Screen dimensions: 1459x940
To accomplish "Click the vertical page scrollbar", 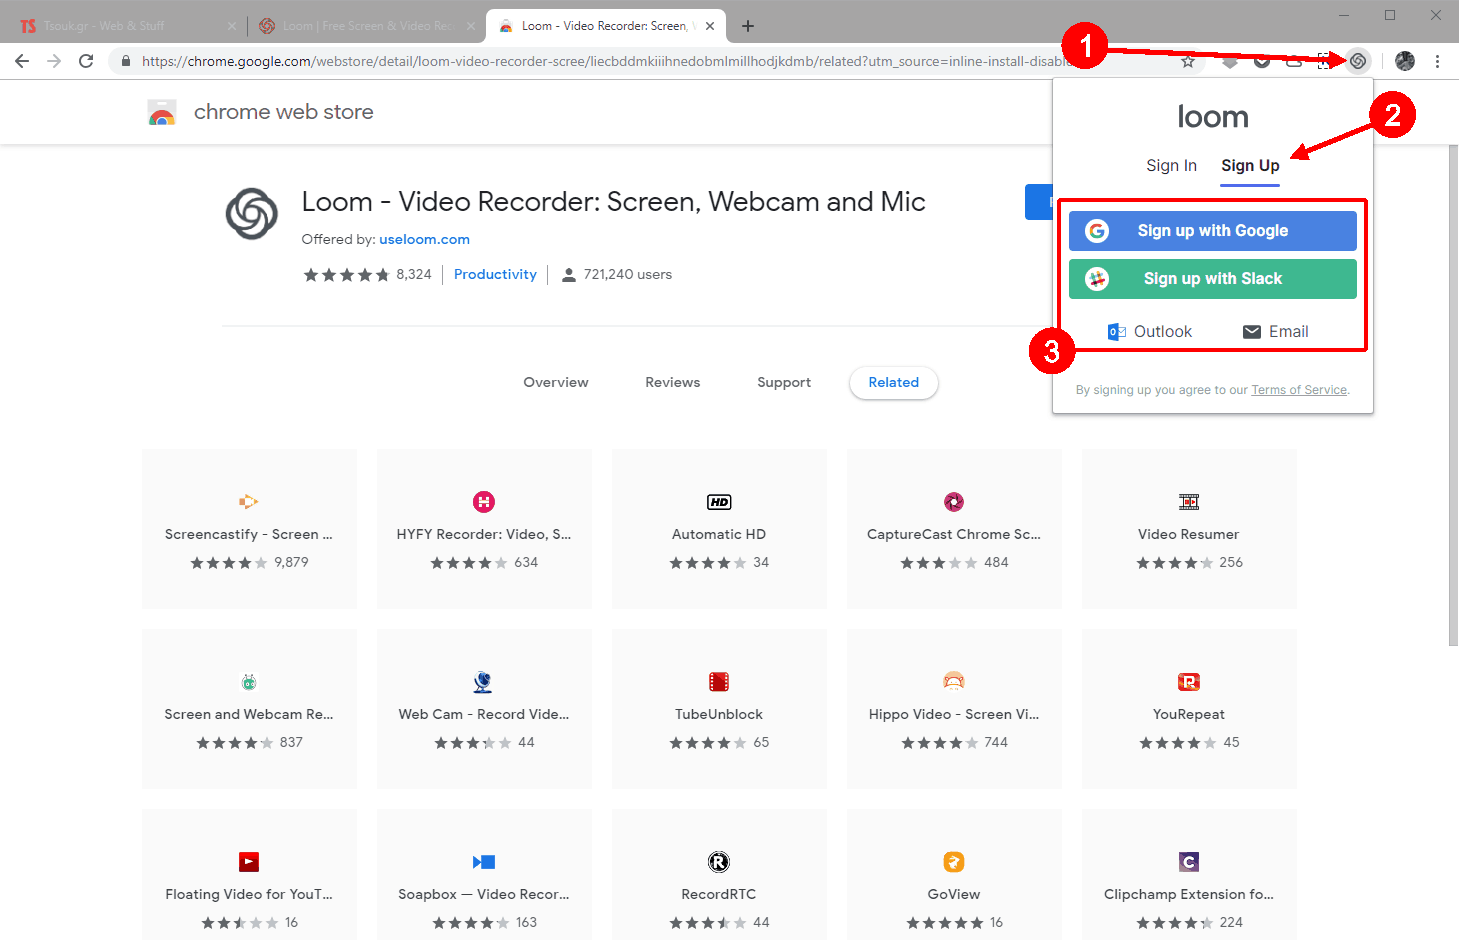I will coord(1453,395).
